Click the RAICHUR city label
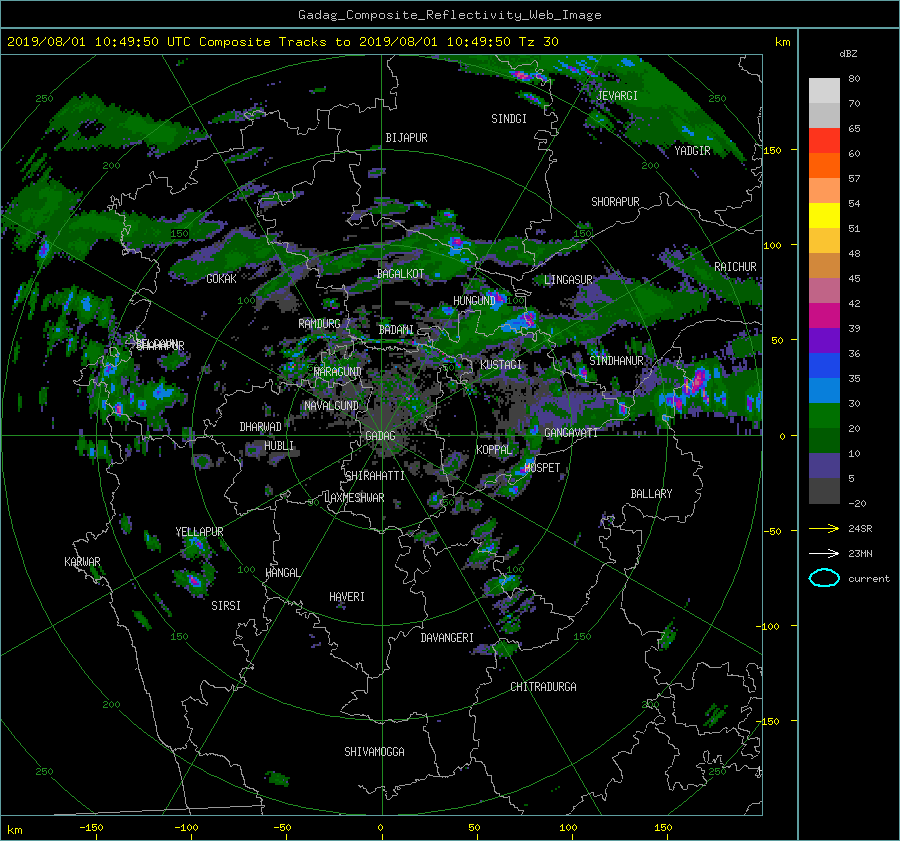This screenshot has width=900, height=841. [x=735, y=267]
